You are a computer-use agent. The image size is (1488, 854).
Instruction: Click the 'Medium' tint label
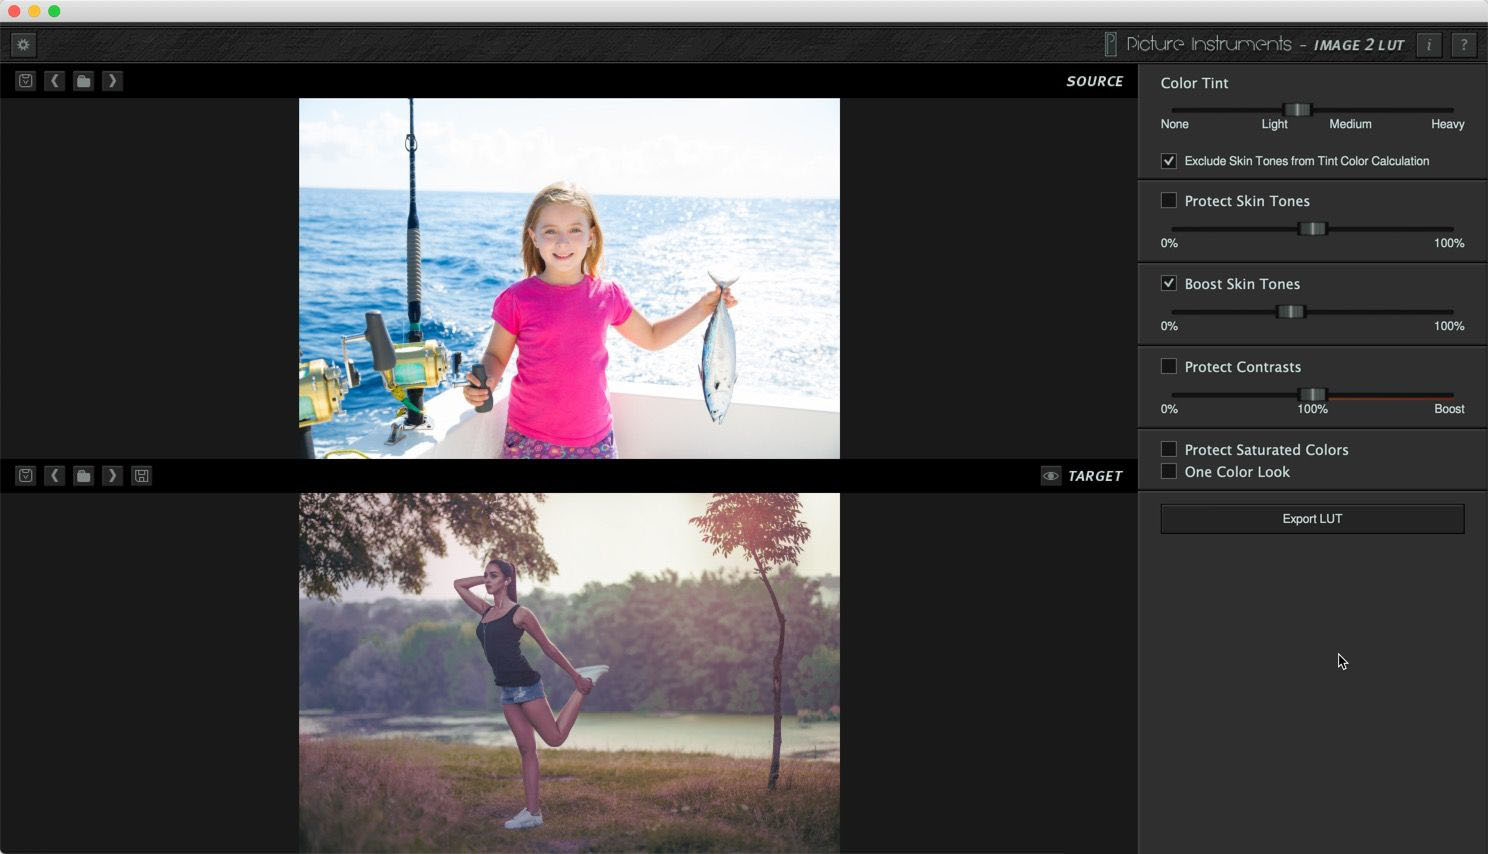click(x=1350, y=124)
